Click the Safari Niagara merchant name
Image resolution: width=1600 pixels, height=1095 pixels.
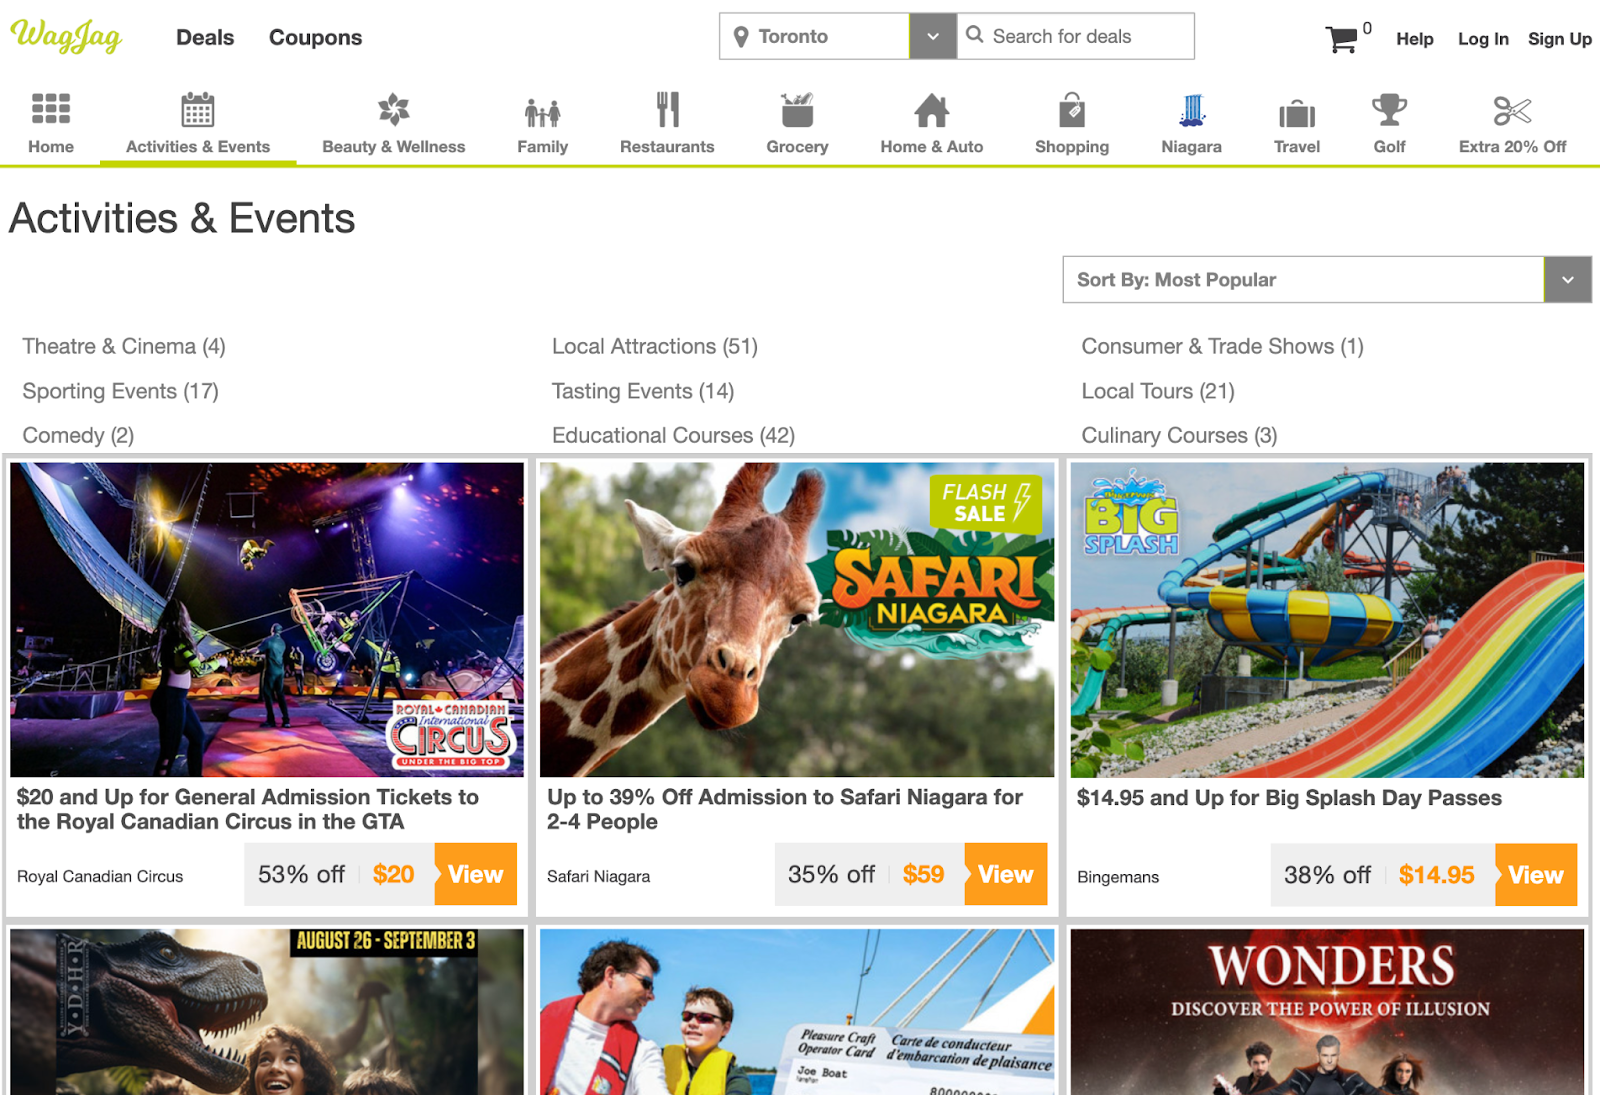598,876
